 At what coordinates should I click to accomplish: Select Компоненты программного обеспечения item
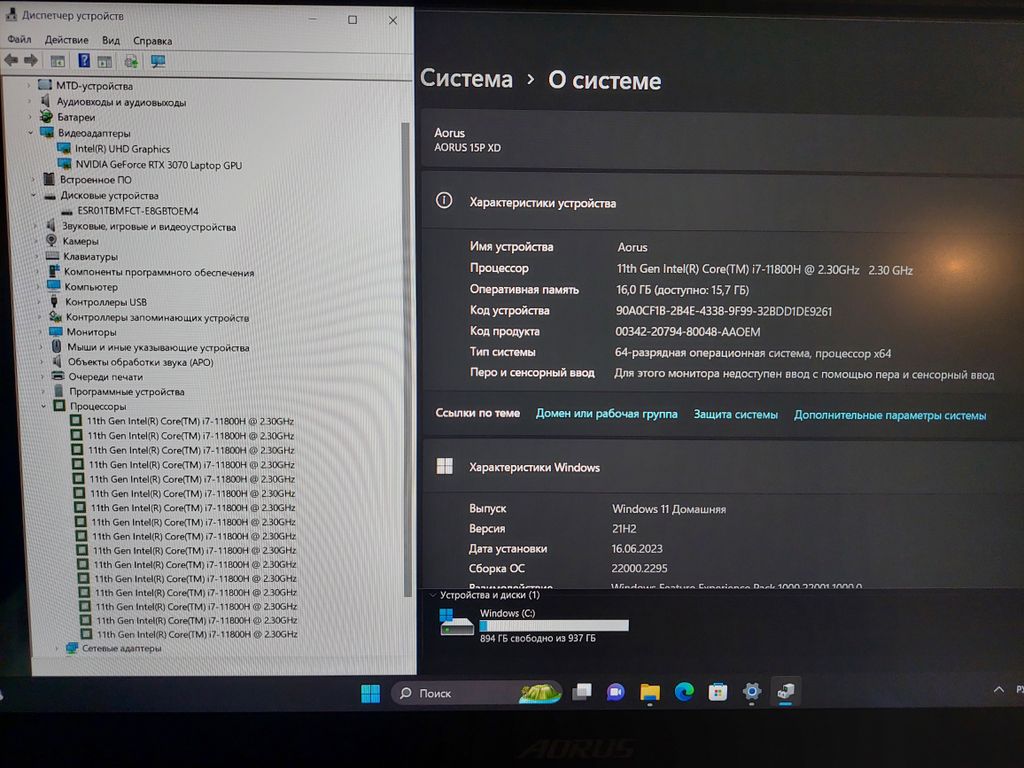tap(159, 272)
